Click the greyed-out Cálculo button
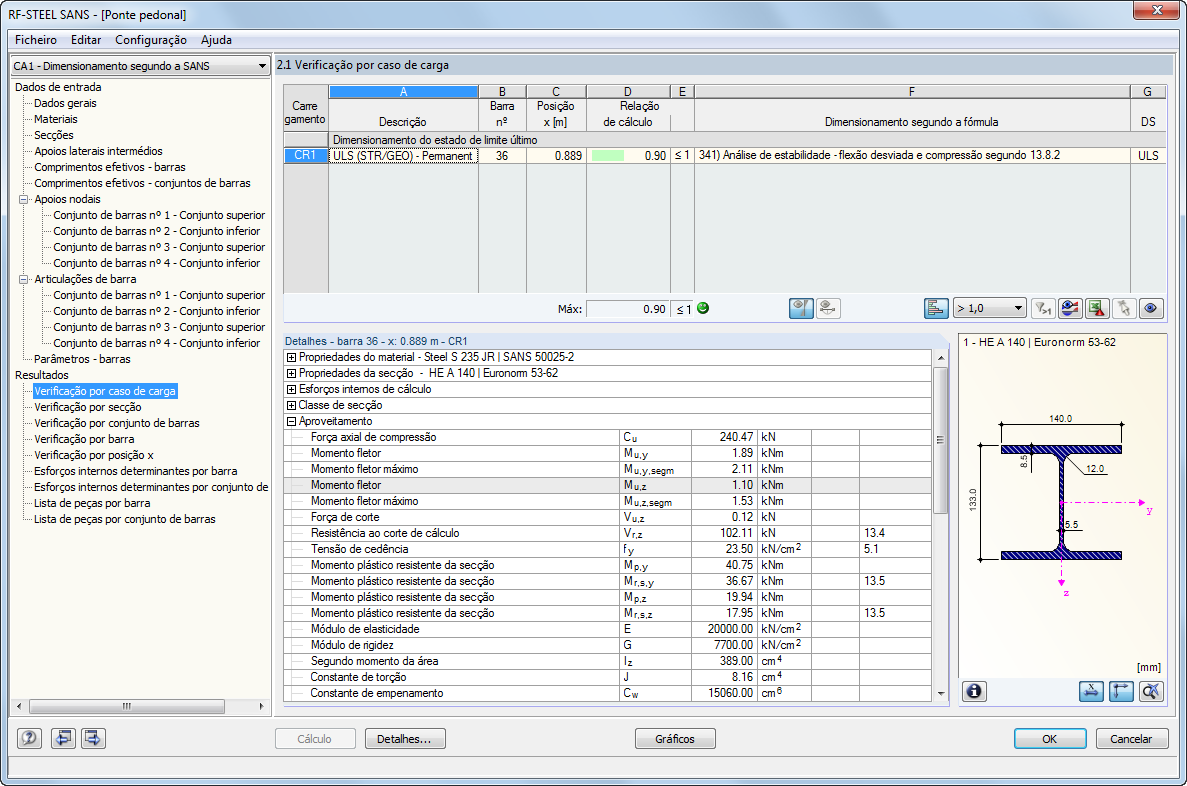The width and height of the screenshot is (1187, 786). tap(314, 739)
